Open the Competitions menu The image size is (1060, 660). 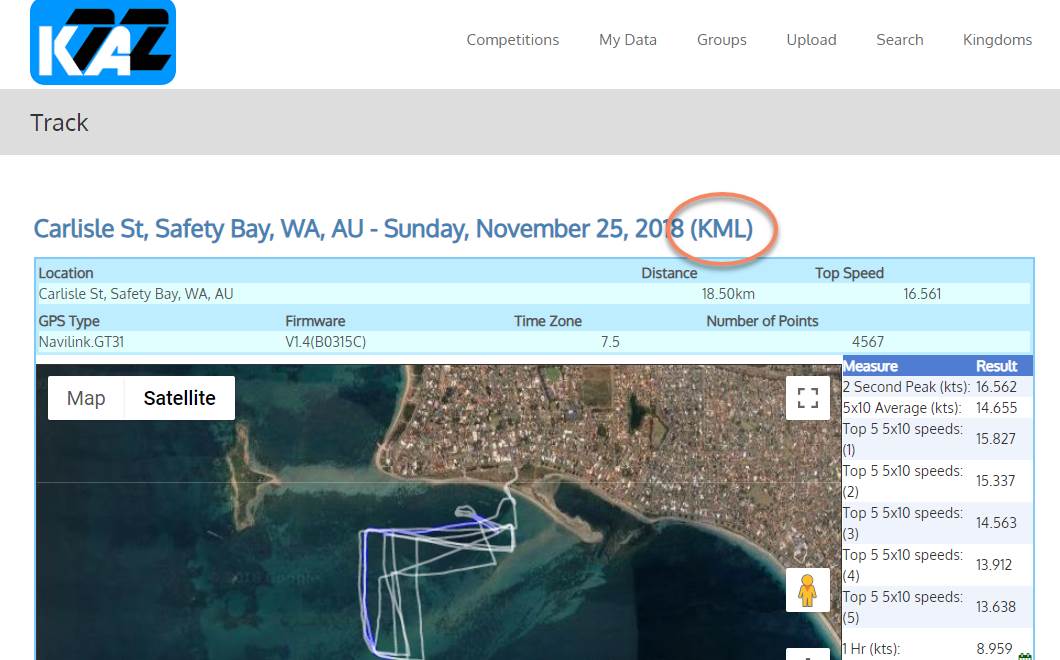pyautogui.click(x=512, y=40)
